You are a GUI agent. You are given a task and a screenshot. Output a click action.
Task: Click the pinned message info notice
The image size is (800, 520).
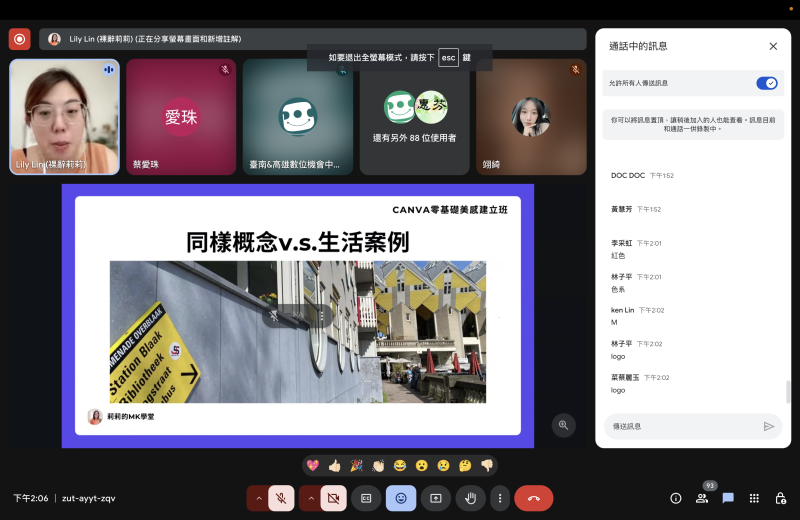pos(693,125)
